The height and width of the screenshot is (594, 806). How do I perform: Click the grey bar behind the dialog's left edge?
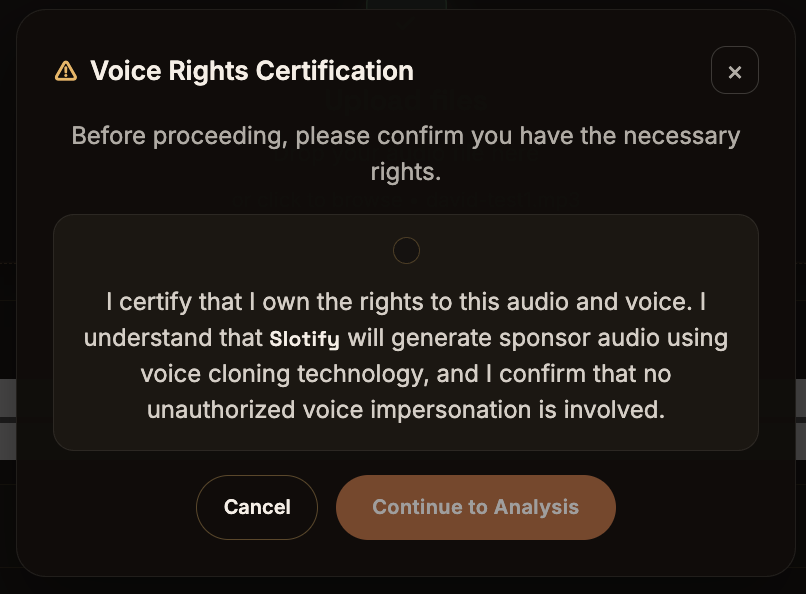tap(8, 398)
